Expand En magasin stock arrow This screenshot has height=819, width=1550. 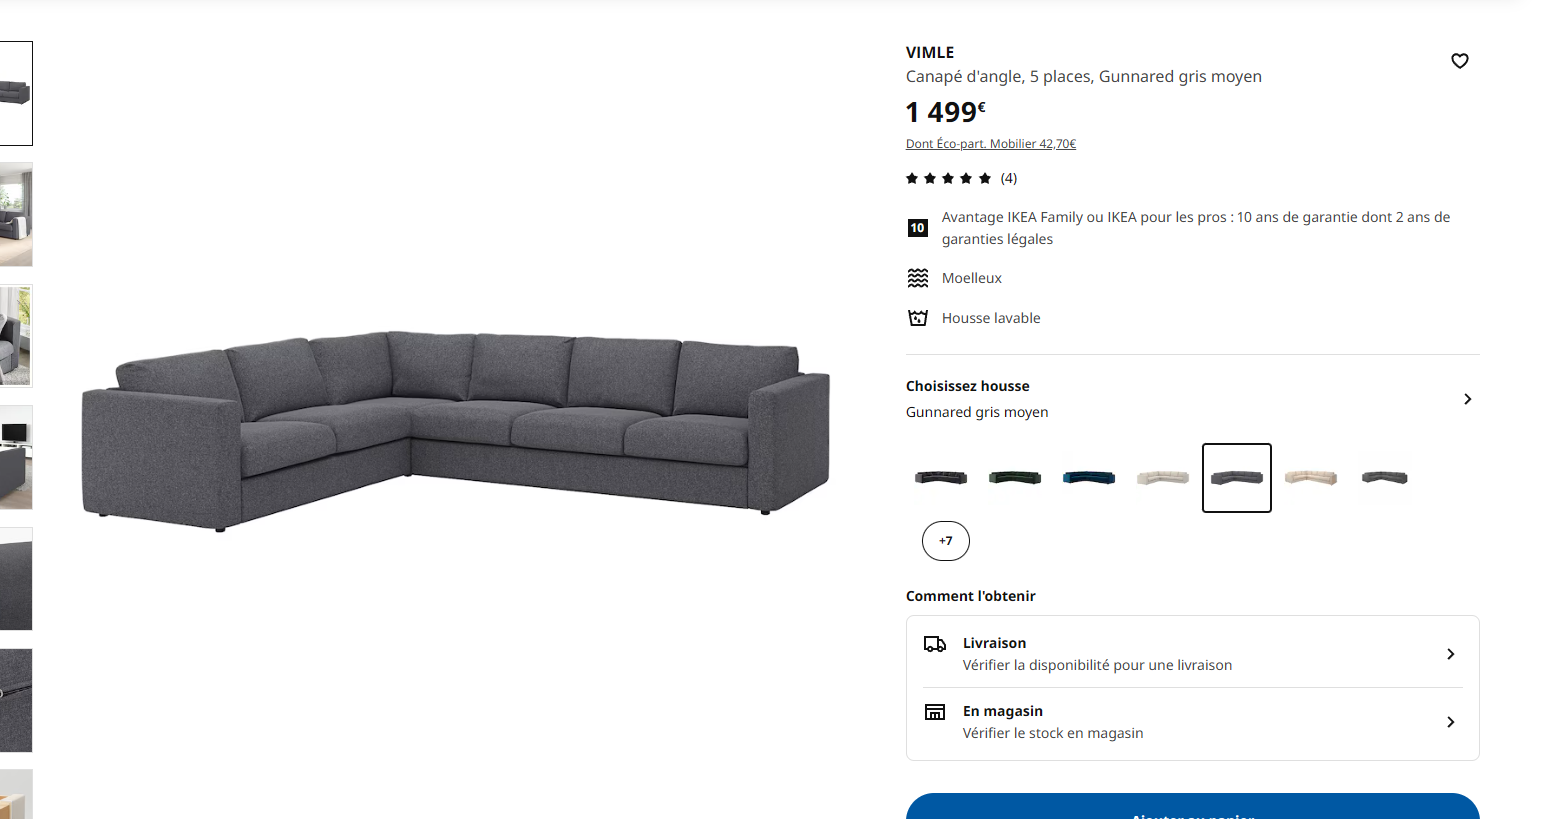pyautogui.click(x=1450, y=722)
